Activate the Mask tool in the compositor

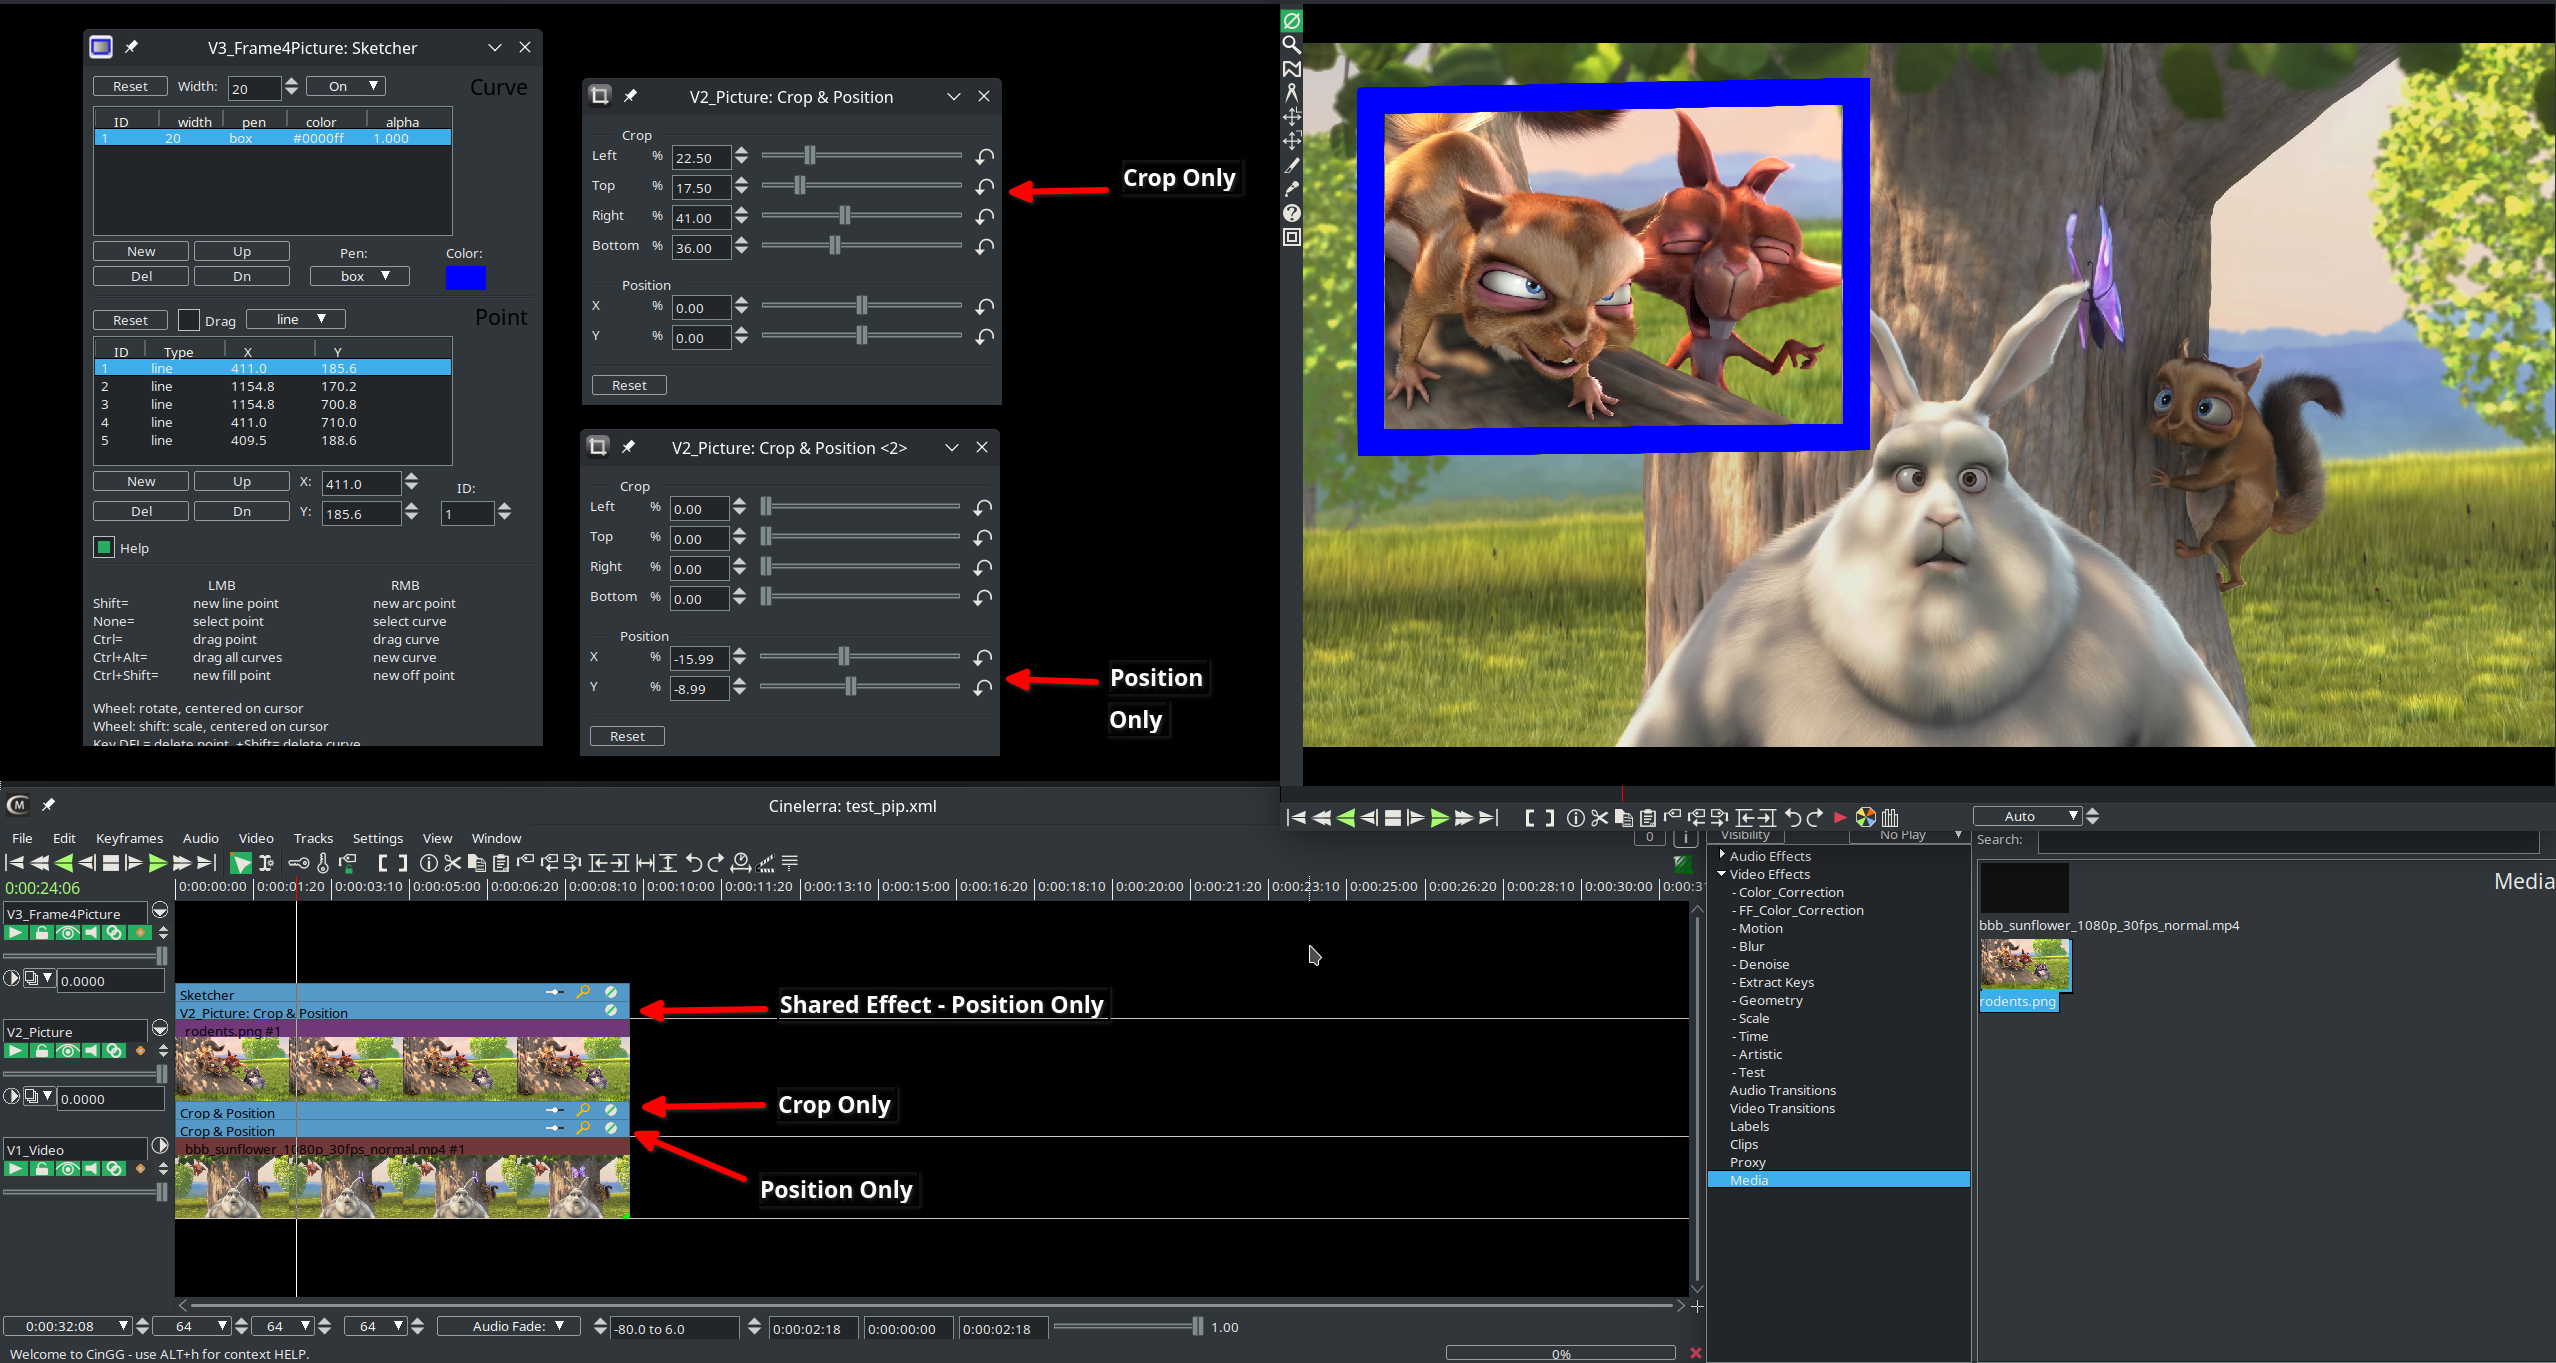coord(1291,68)
